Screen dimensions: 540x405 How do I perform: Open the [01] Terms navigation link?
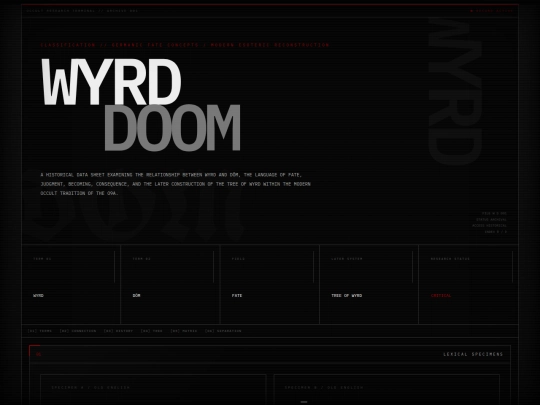40,331
